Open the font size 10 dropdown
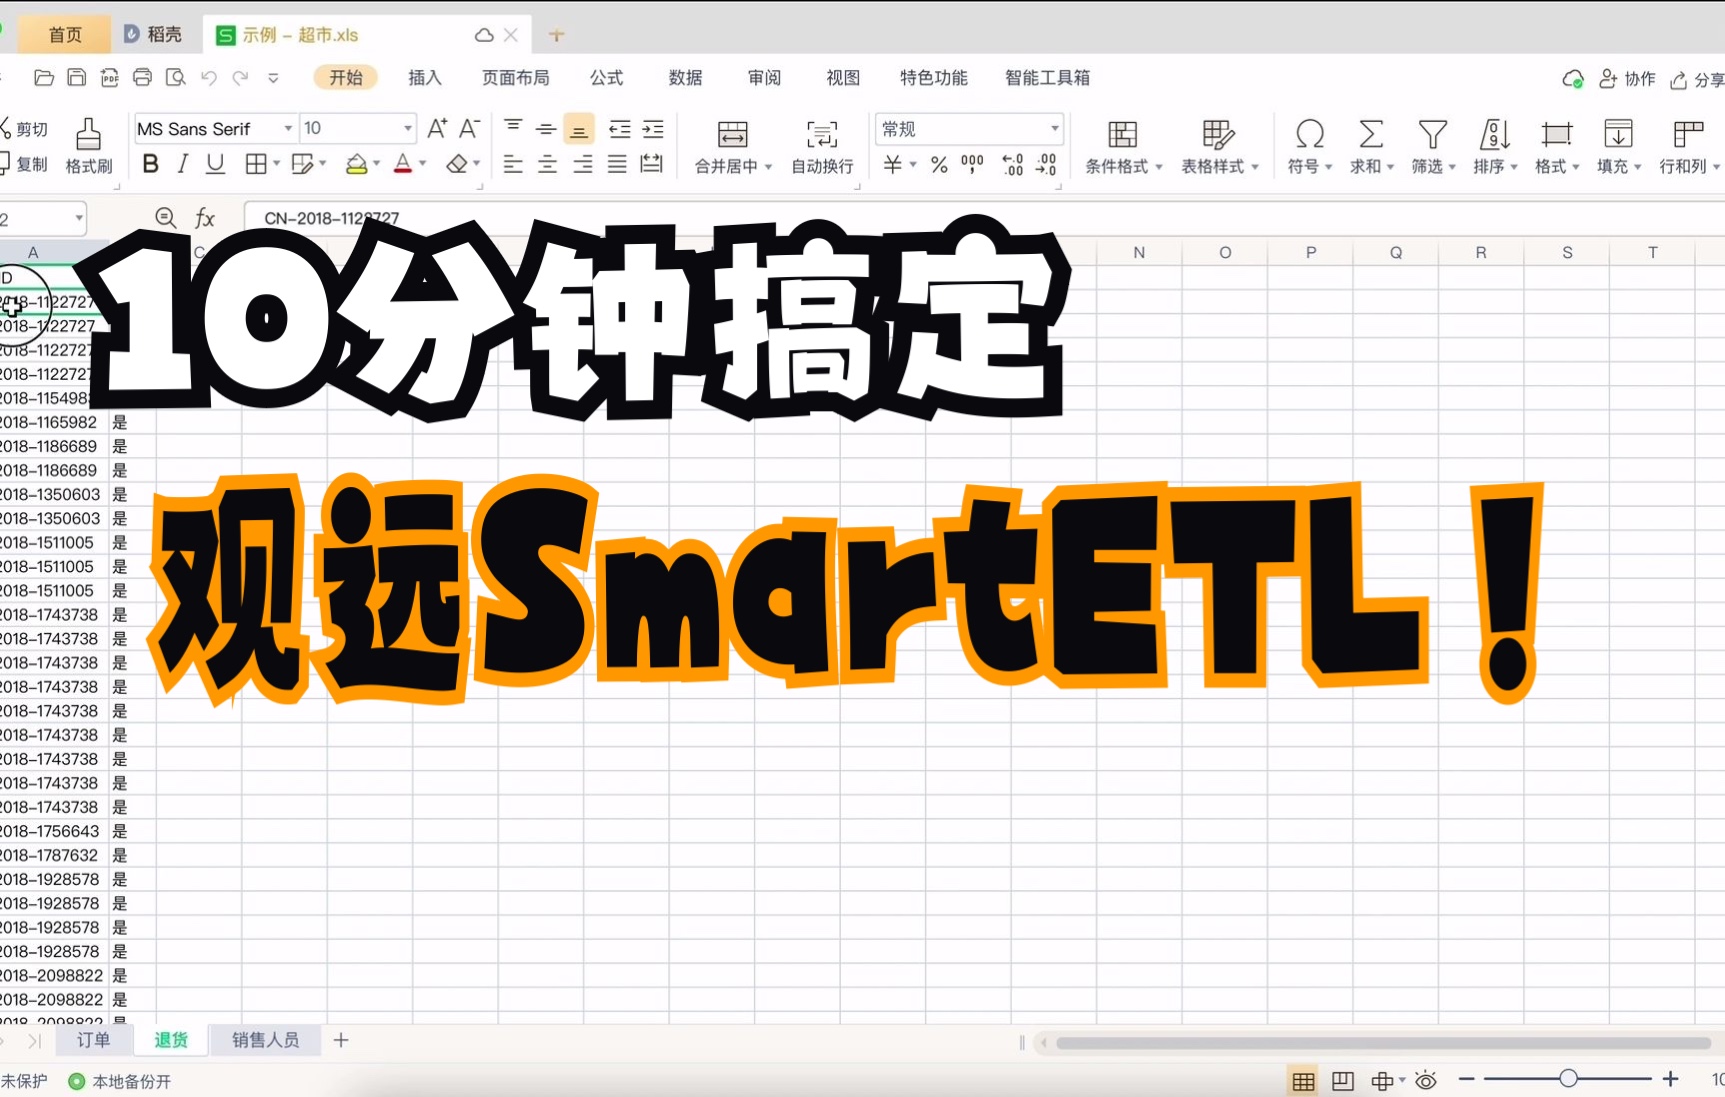The image size is (1725, 1097). [x=408, y=129]
